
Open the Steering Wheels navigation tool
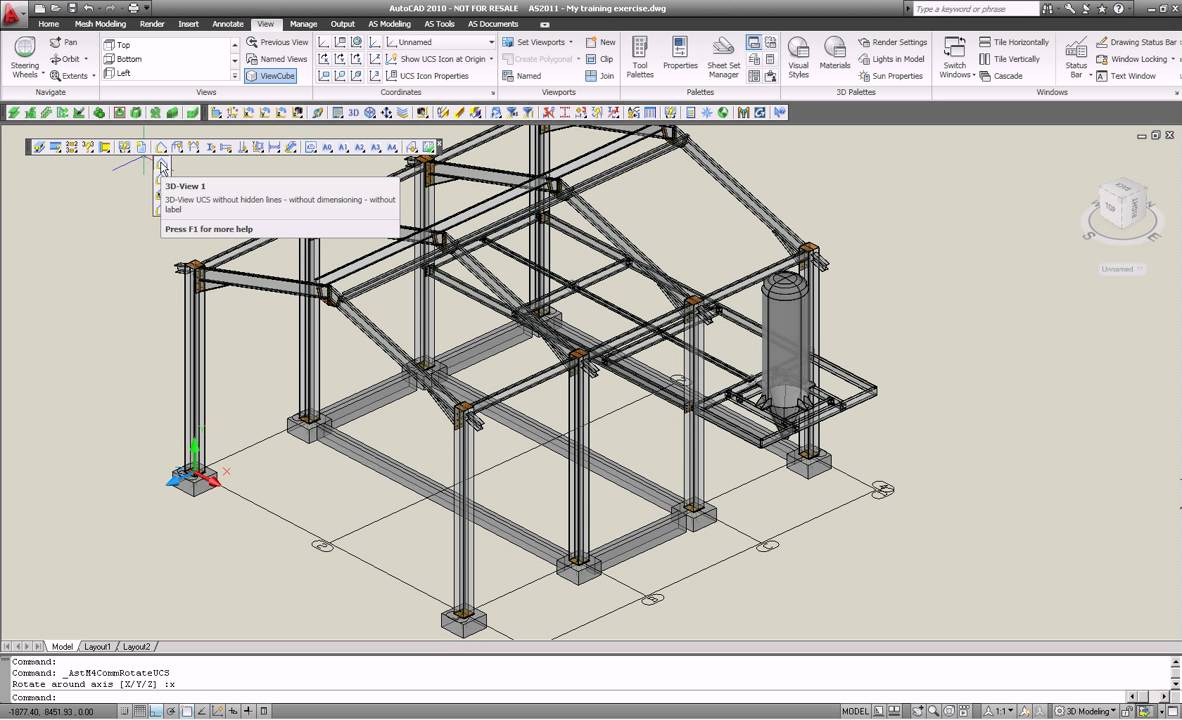[x=25, y=57]
